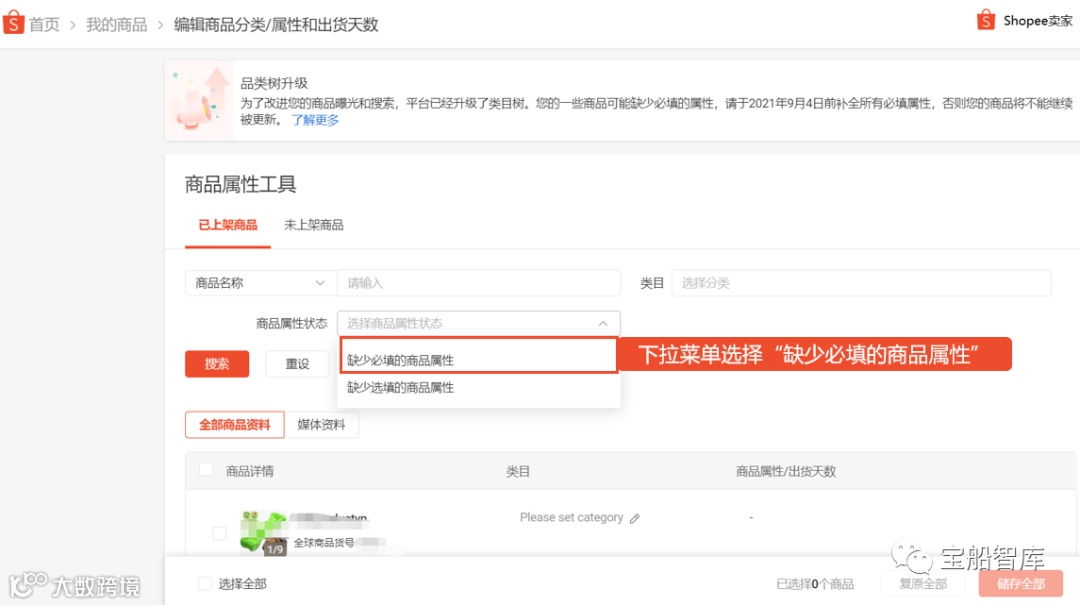Open the product thumbnail labeled 1/9
This screenshot has width=1080, height=606.
tap(263, 533)
